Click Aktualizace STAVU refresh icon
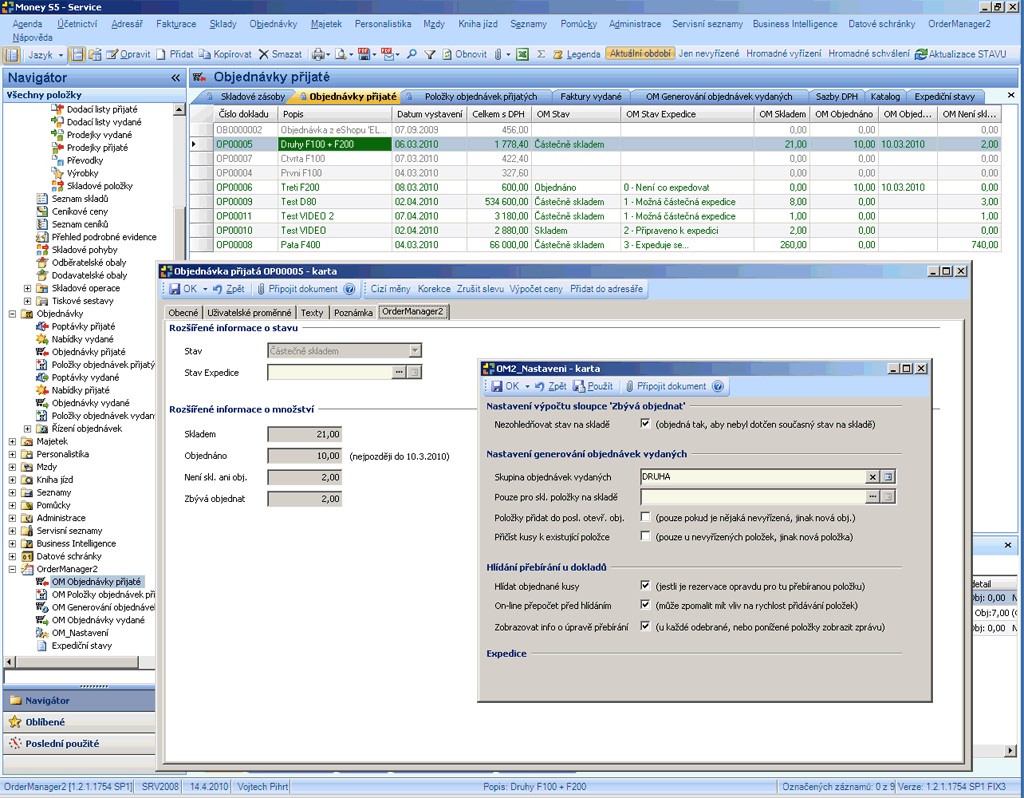Screen dimensions: 1024x798 pyautogui.click(x=921, y=54)
